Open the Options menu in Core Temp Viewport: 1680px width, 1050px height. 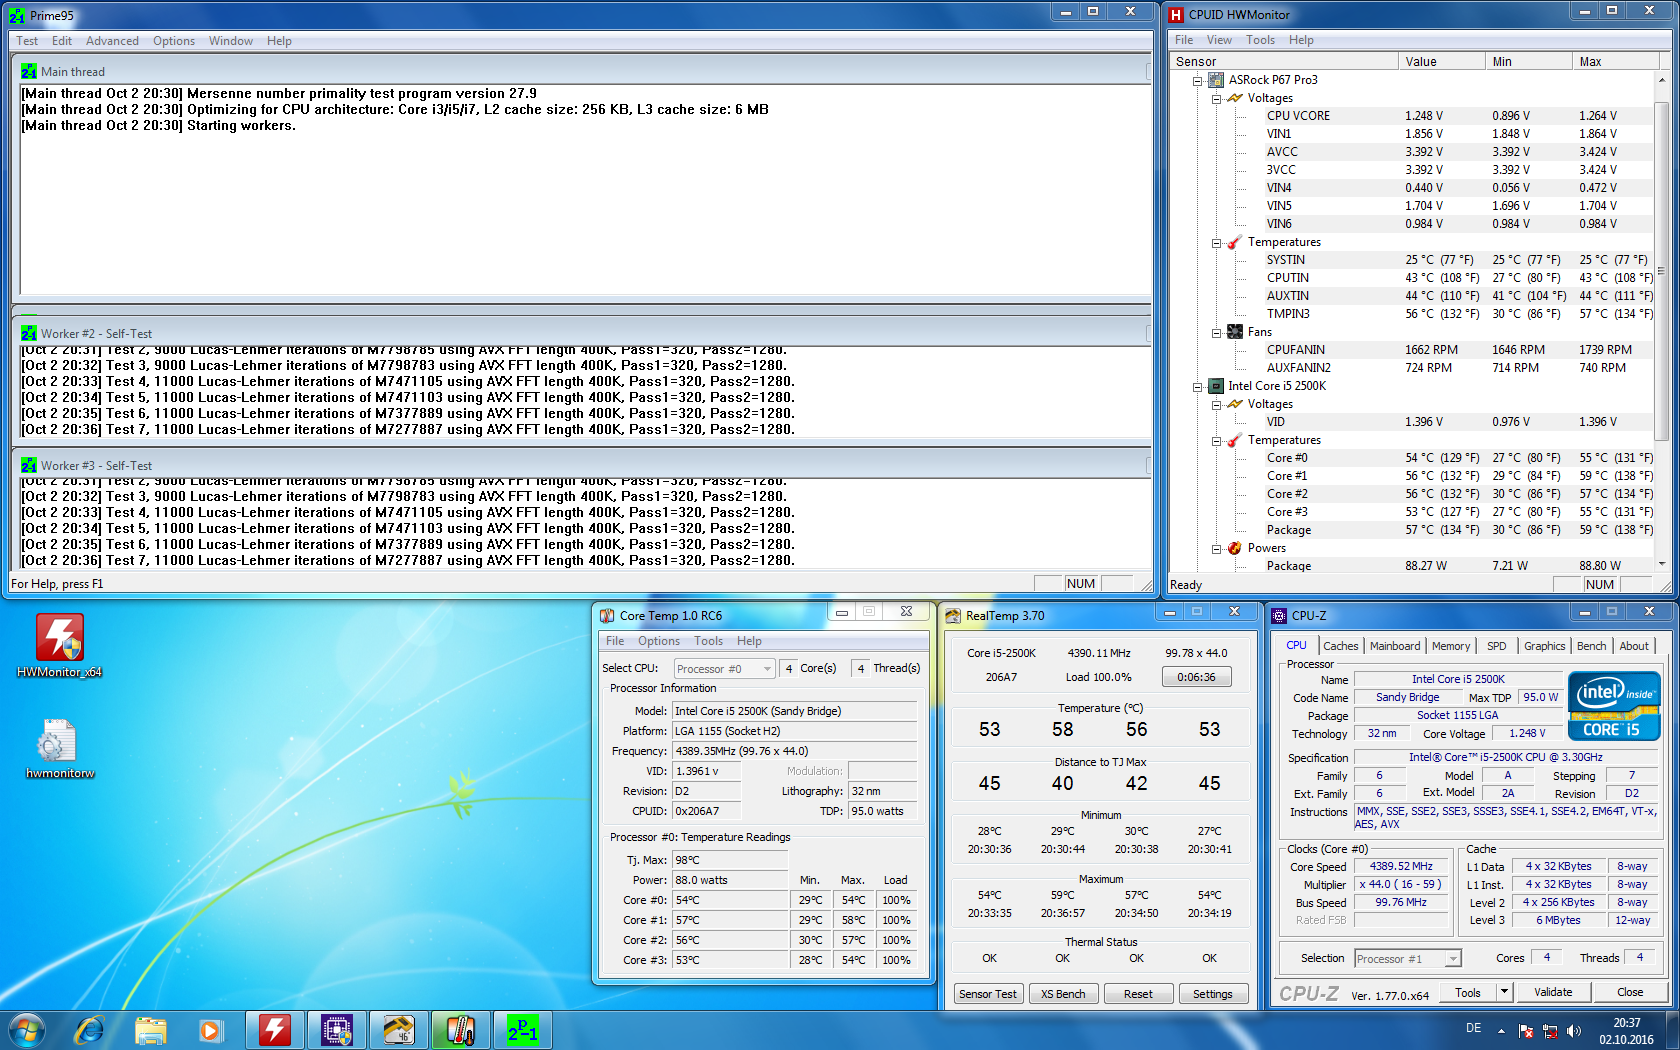pyautogui.click(x=659, y=641)
